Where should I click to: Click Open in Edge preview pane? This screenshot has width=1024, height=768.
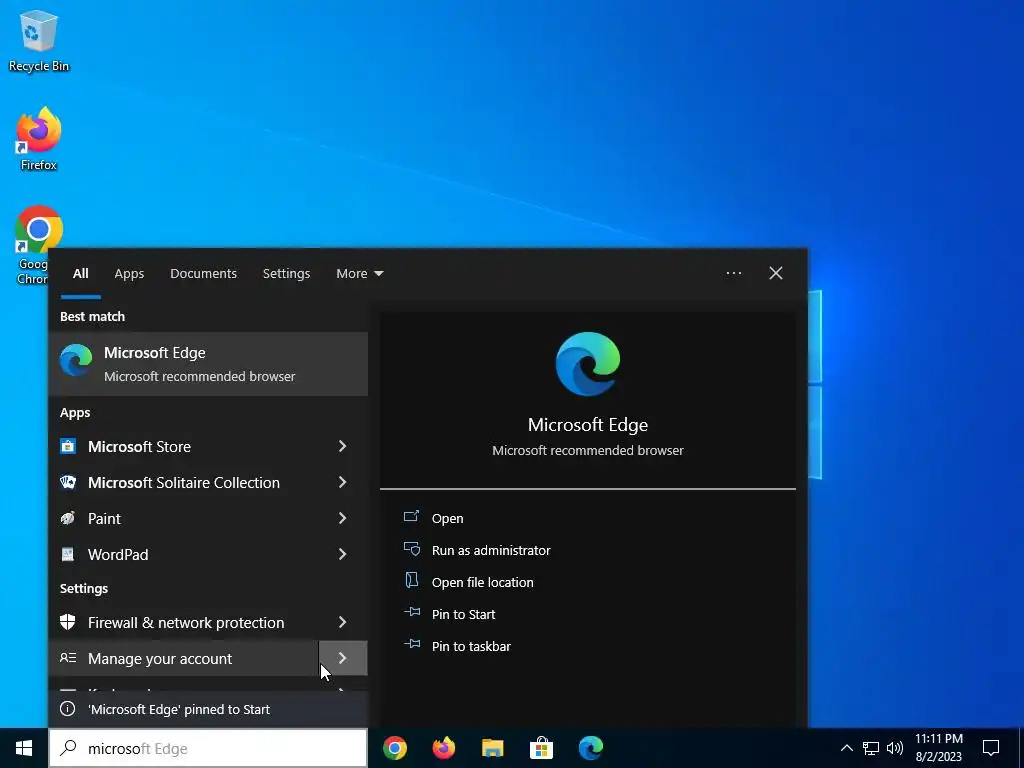coord(447,519)
